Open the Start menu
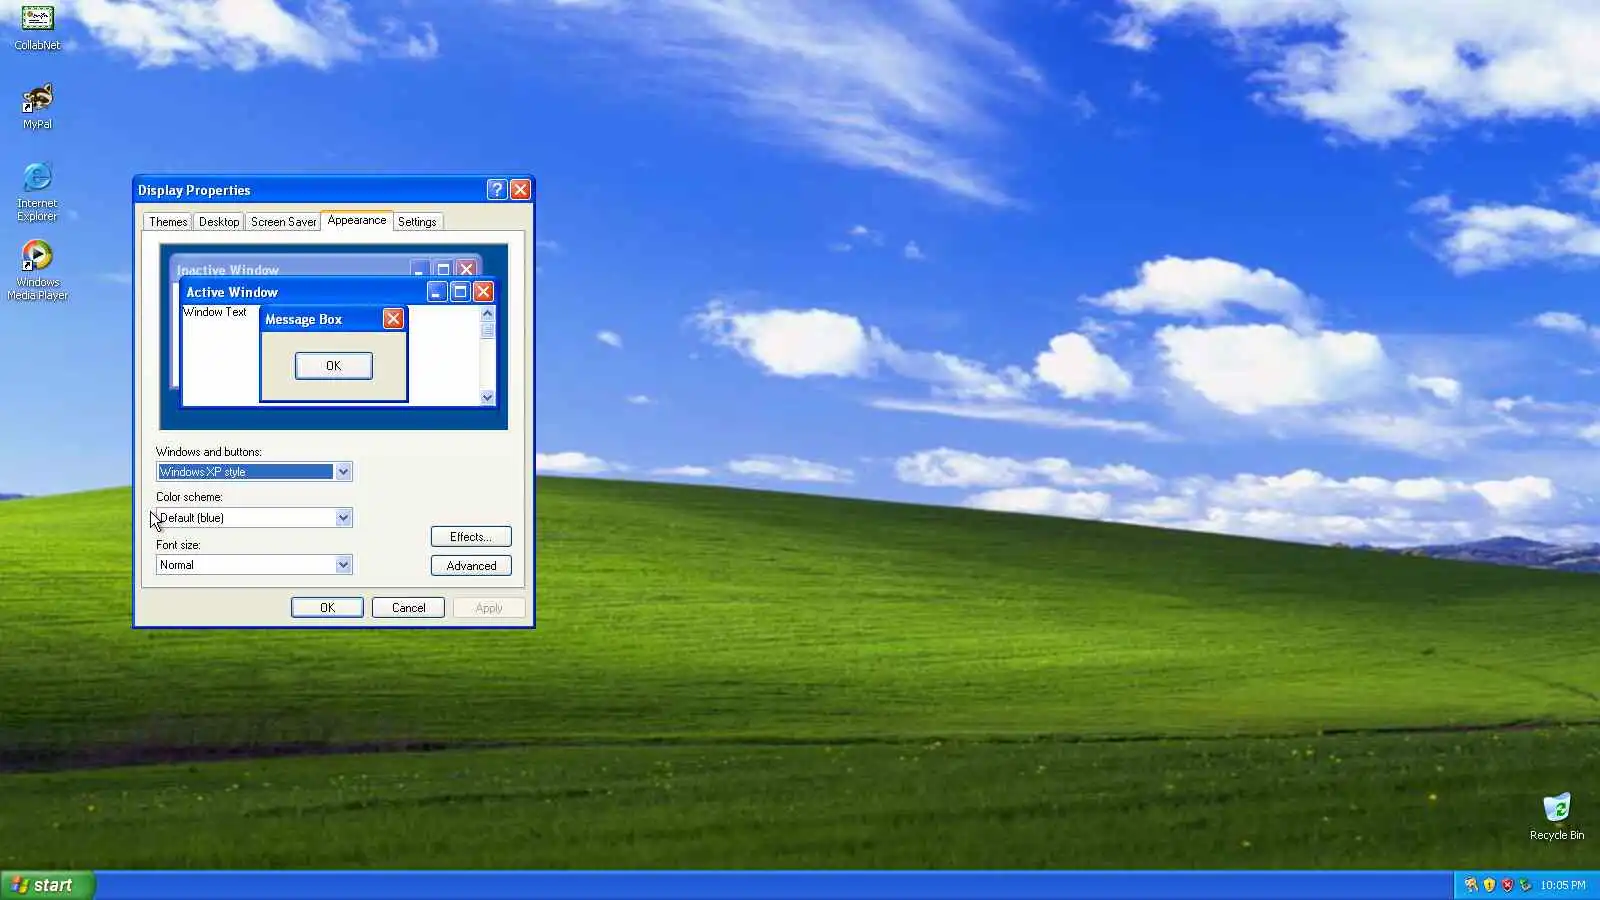Screen dimensions: 1600x900 47,885
